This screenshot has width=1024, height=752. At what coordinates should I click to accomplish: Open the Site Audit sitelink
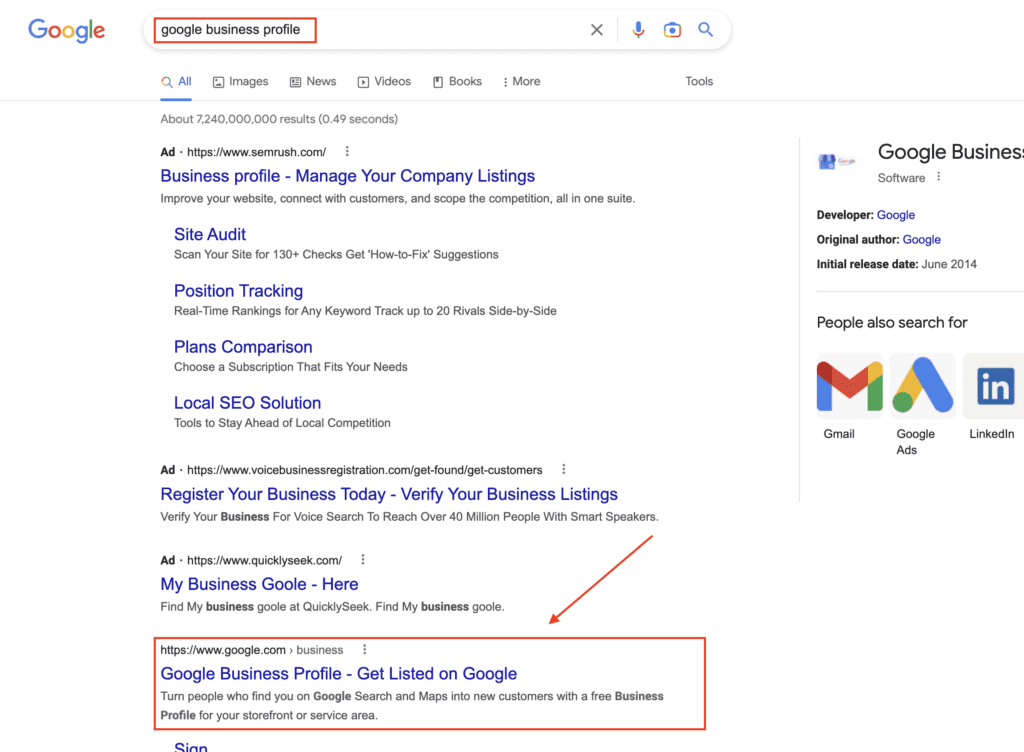click(x=210, y=234)
